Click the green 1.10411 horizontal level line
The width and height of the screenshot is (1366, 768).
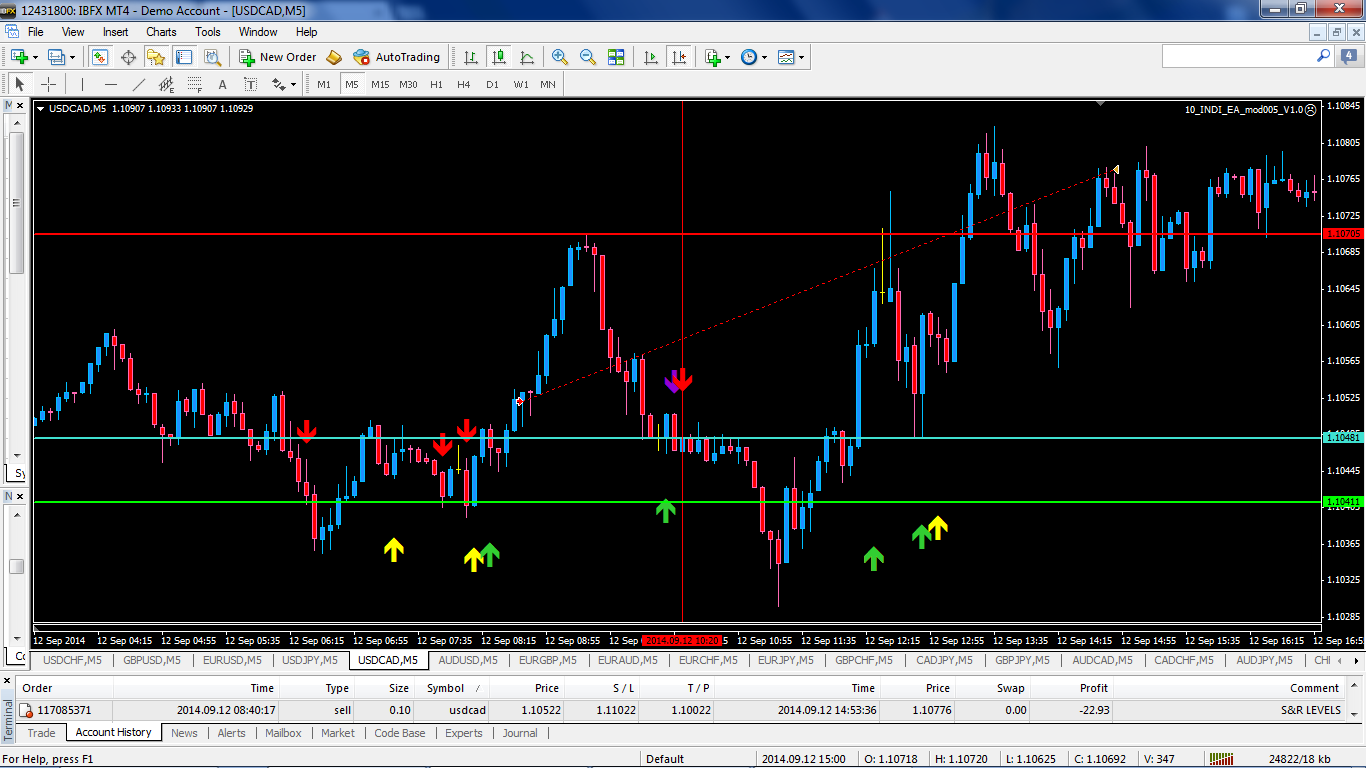click(x=600, y=502)
